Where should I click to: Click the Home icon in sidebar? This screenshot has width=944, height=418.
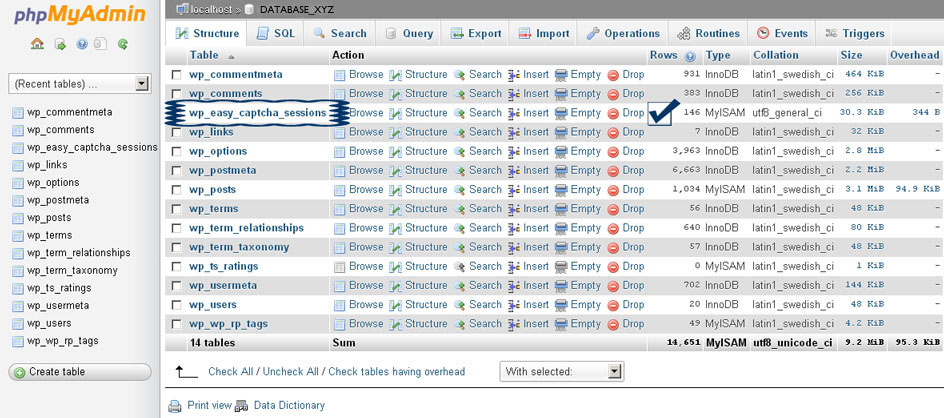(37, 44)
